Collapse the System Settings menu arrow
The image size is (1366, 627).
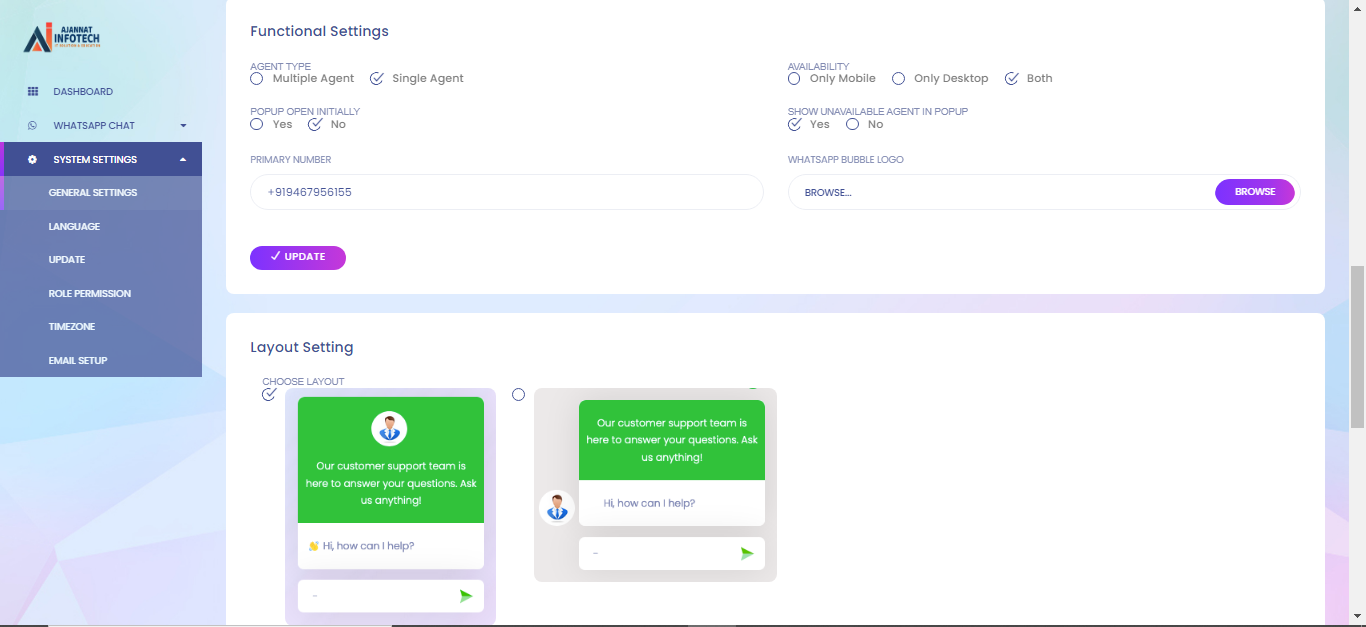point(183,160)
